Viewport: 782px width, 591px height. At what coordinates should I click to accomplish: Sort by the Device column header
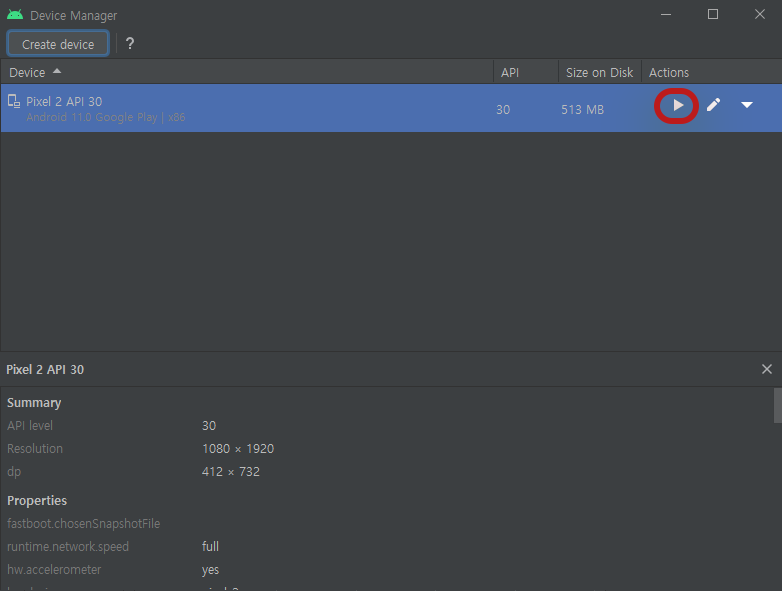(246, 72)
